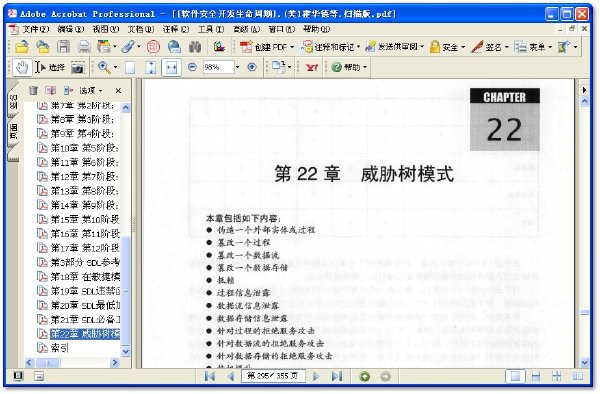Screen dimensions: 600x394
Task: Go to last page button
Action: click(337, 377)
